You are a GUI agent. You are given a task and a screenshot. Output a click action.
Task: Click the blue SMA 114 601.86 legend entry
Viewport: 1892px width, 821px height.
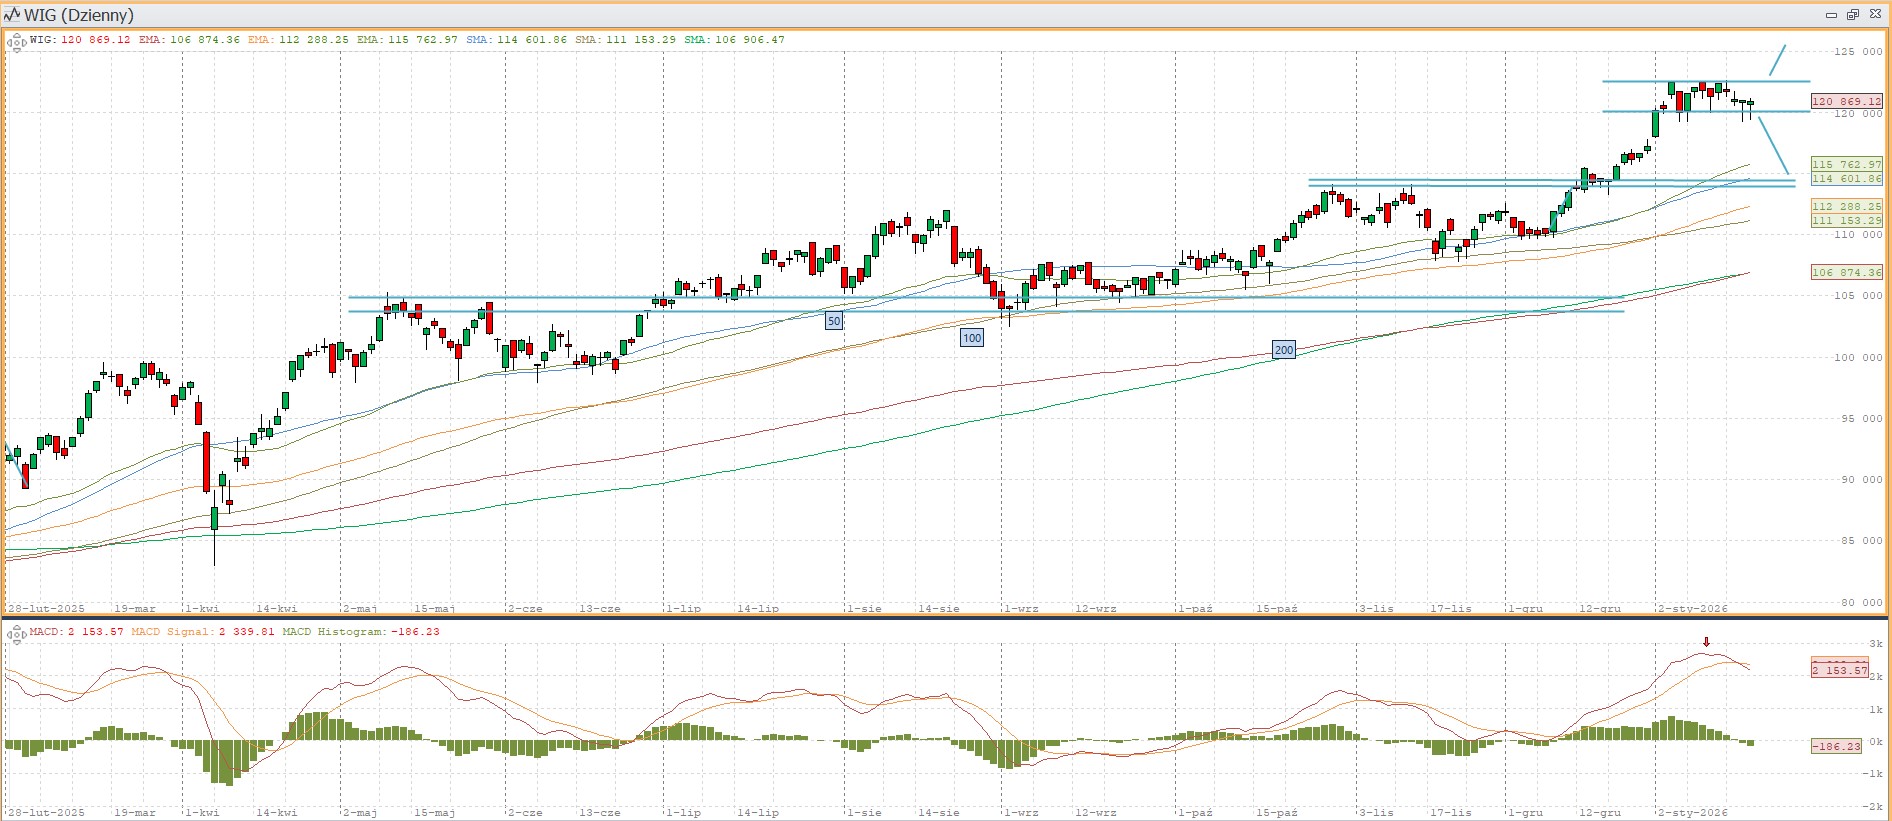[516, 40]
